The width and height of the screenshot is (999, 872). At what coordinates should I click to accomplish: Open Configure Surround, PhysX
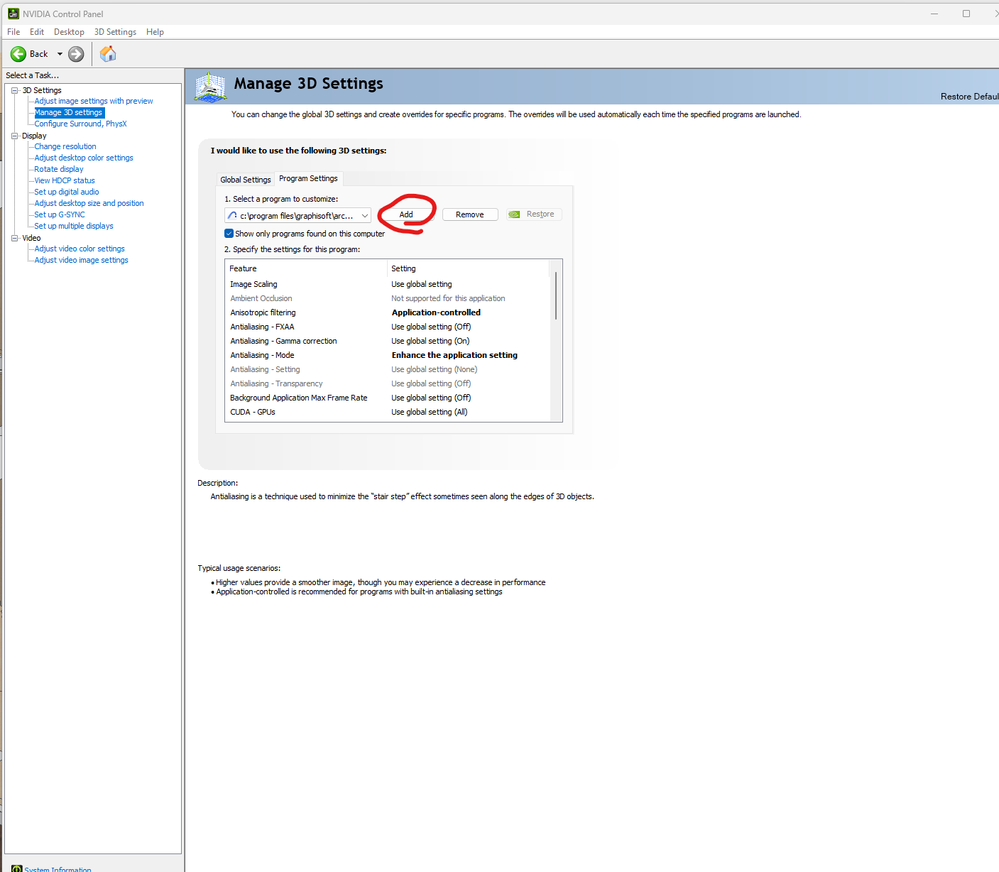point(80,124)
